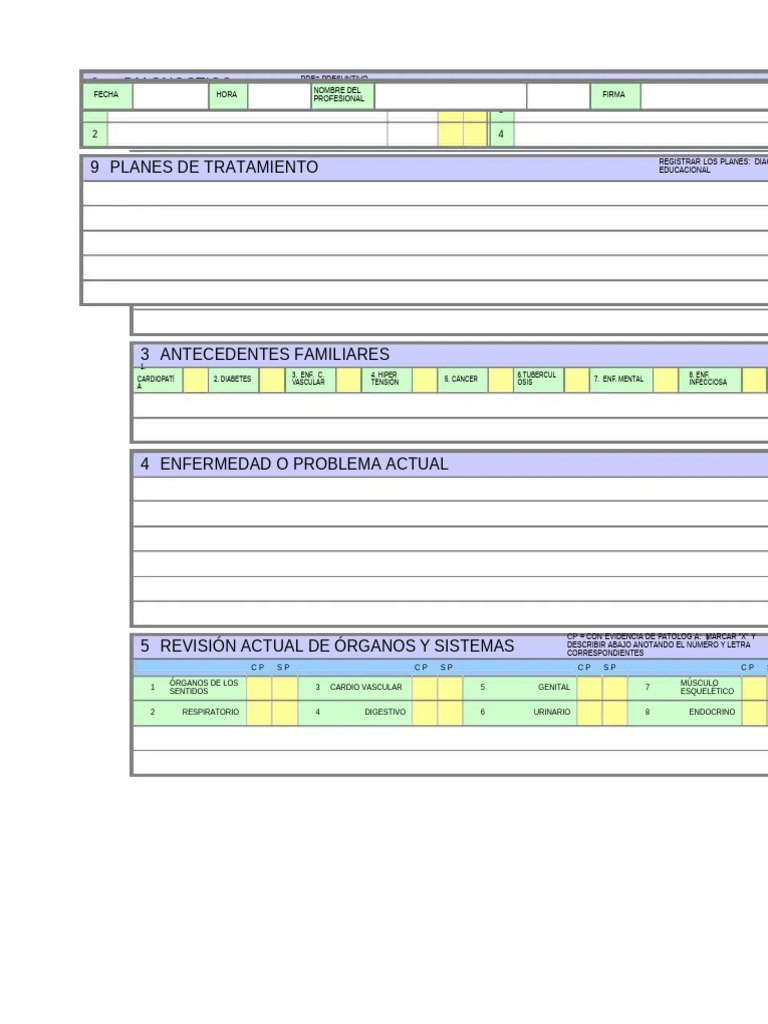Screen dimensions: 768x1024
Task: Select the 3. Enf. C. Vascular label
Action: (308, 379)
